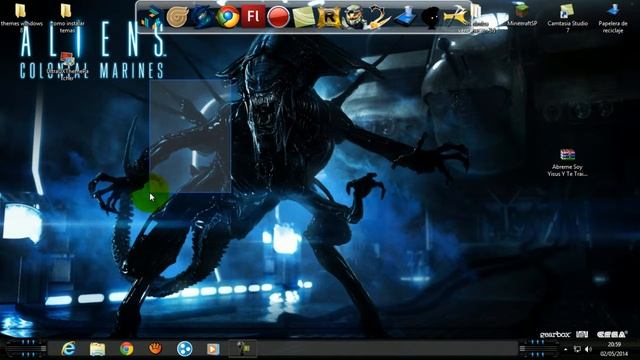Open the golden pickaxe icon in the dock
Screen dimensions: 640x360
456,17
